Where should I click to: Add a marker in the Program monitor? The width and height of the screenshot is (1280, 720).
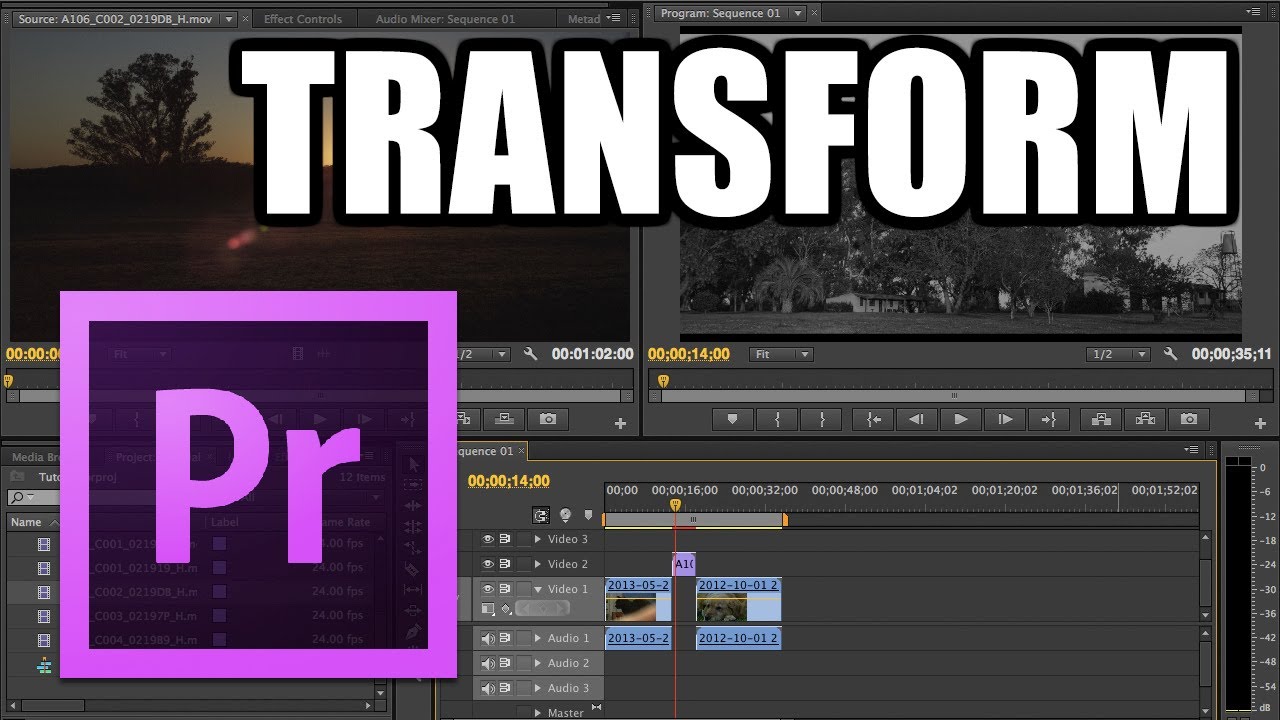pyautogui.click(x=732, y=420)
